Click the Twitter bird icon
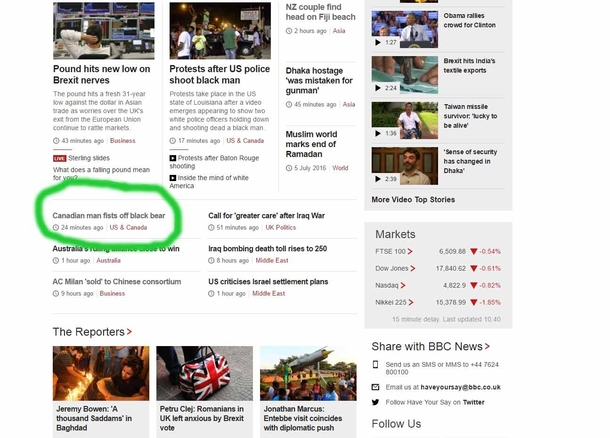 pyautogui.click(x=375, y=402)
